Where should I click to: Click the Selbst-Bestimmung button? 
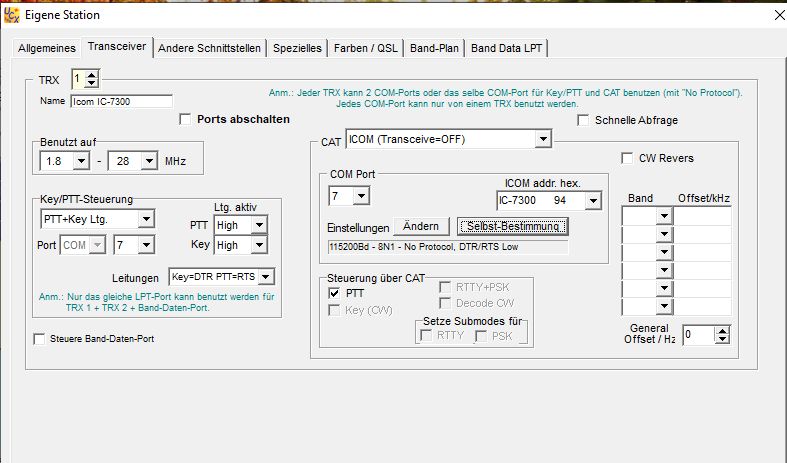(x=512, y=226)
